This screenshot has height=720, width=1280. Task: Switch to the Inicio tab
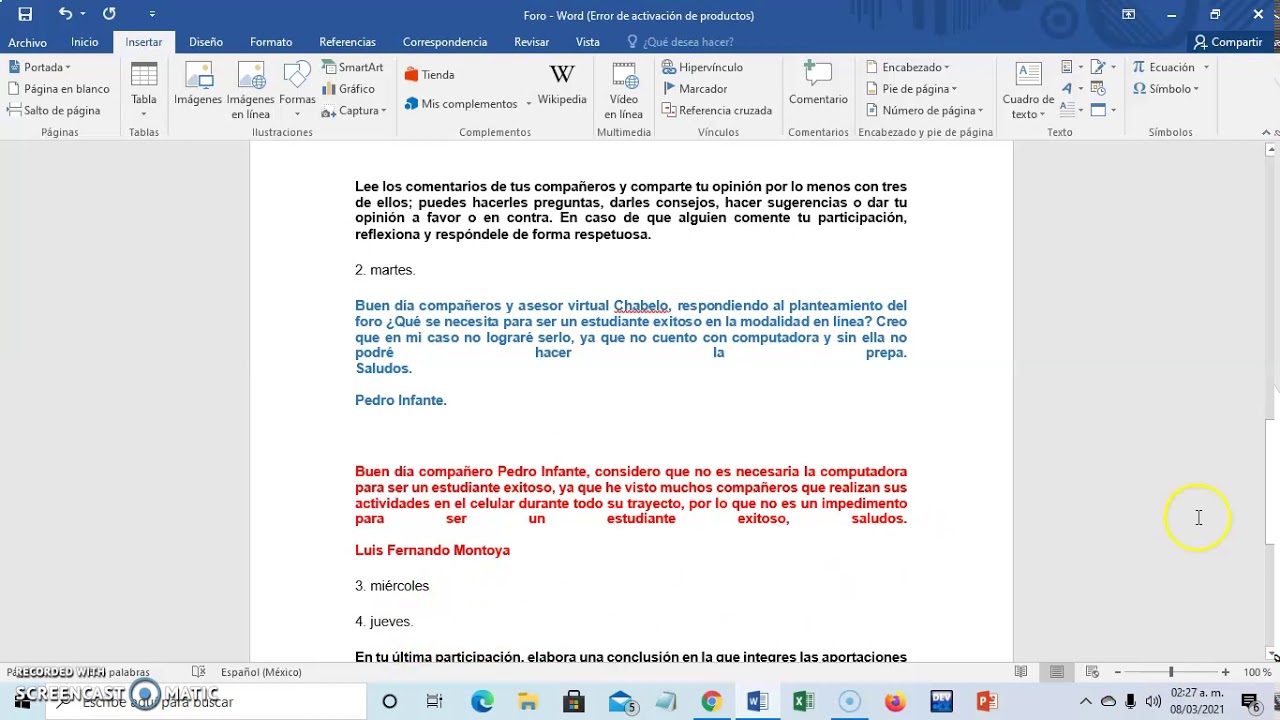pyautogui.click(x=85, y=42)
